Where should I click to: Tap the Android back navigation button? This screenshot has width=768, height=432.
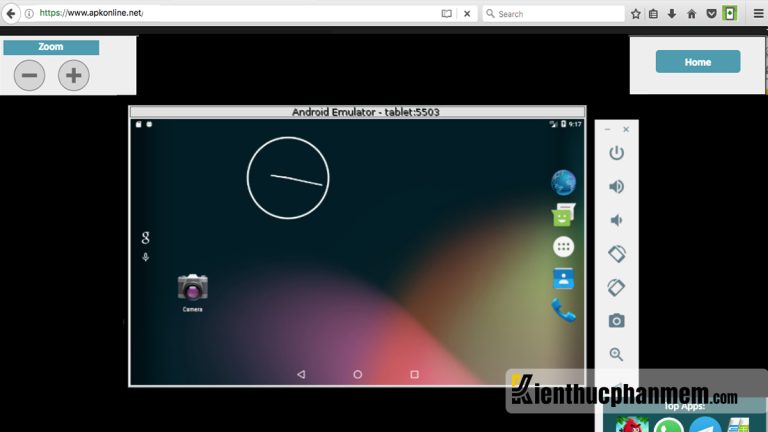click(301, 374)
